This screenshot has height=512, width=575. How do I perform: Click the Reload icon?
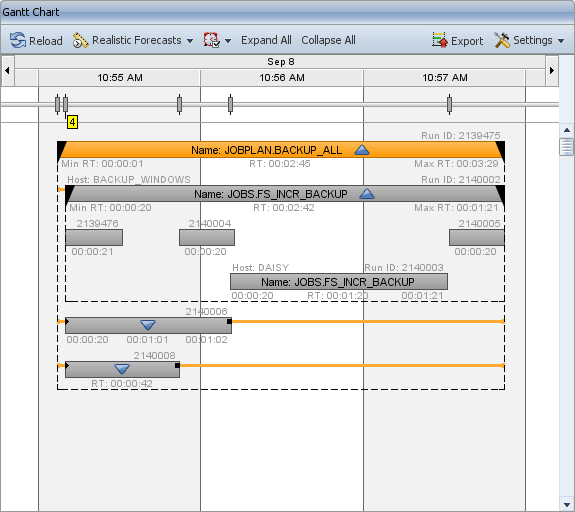(18, 40)
